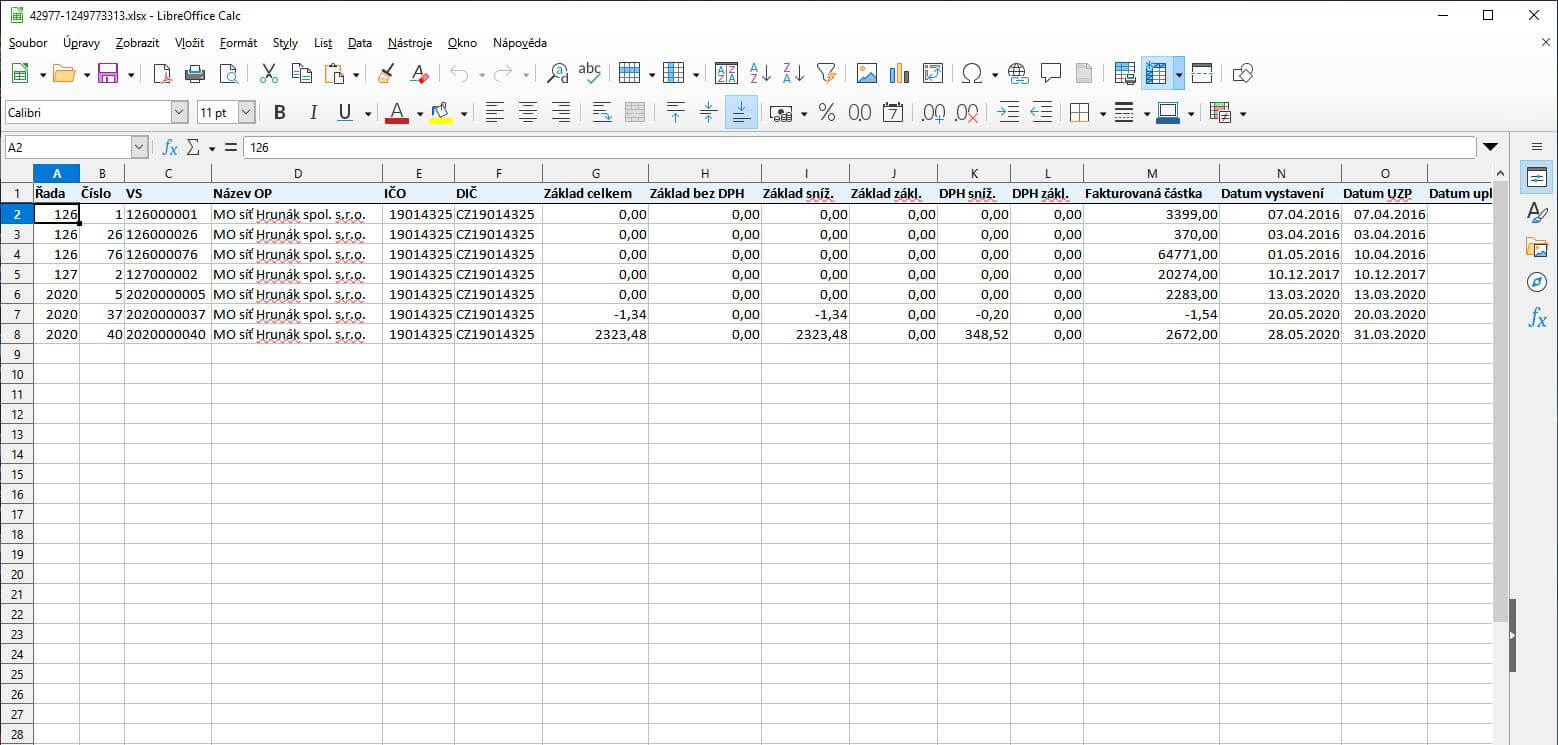Align cell text left
Screen dimensions: 1558x745
click(x=494, y=113)
